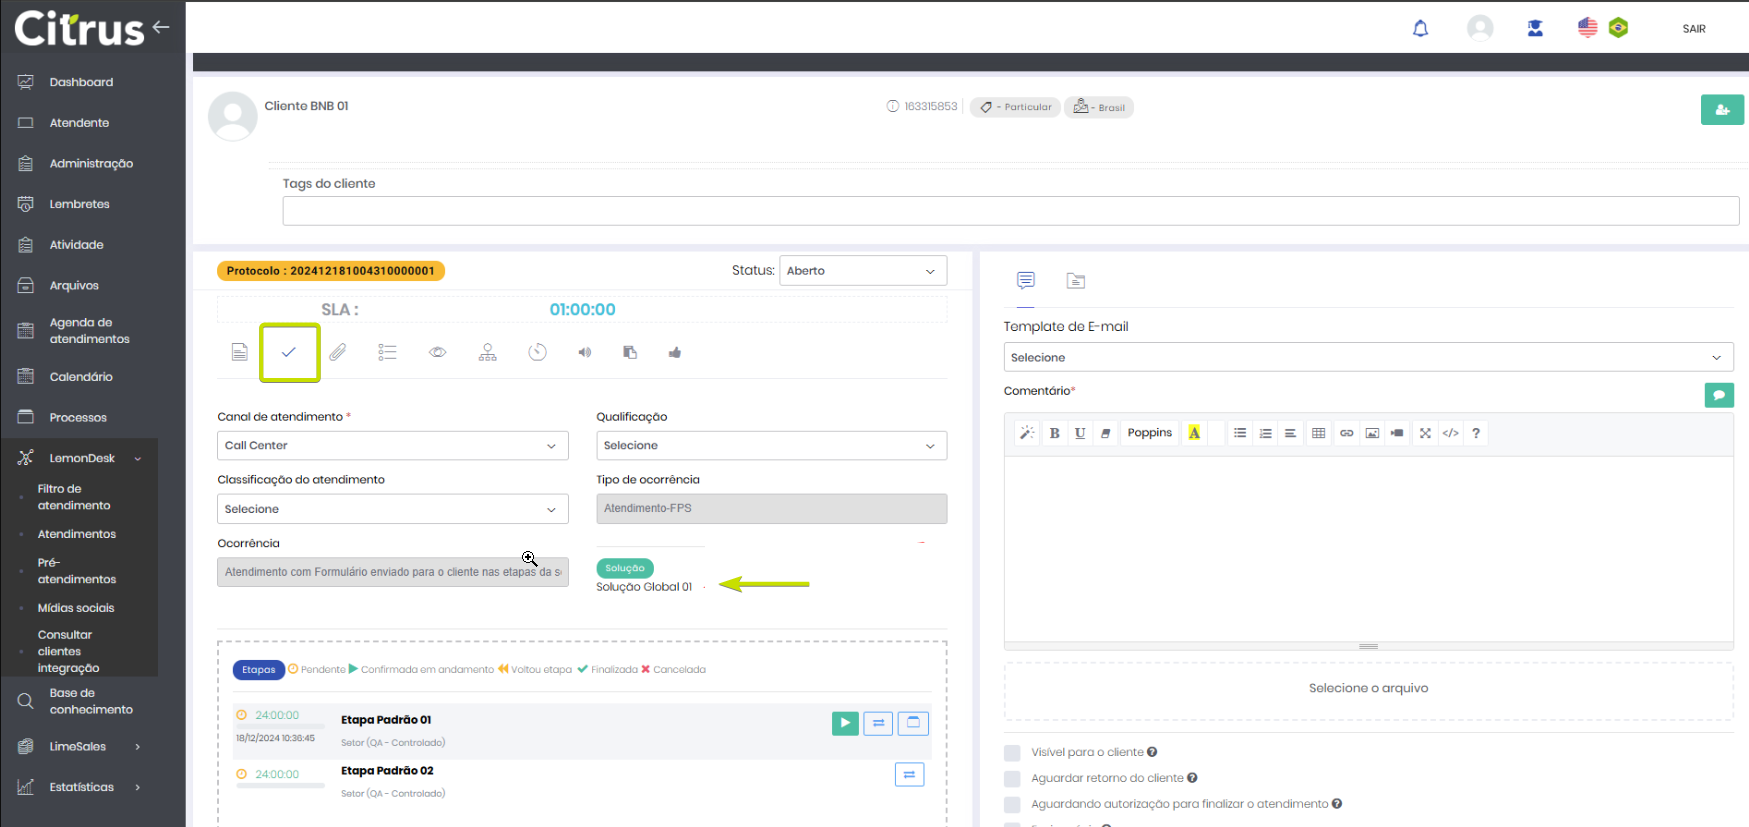Enable Visível para o cliente checkbox
Image resolution: width=1749 pixels, height=827 pixels.
tap(1012, 753)
